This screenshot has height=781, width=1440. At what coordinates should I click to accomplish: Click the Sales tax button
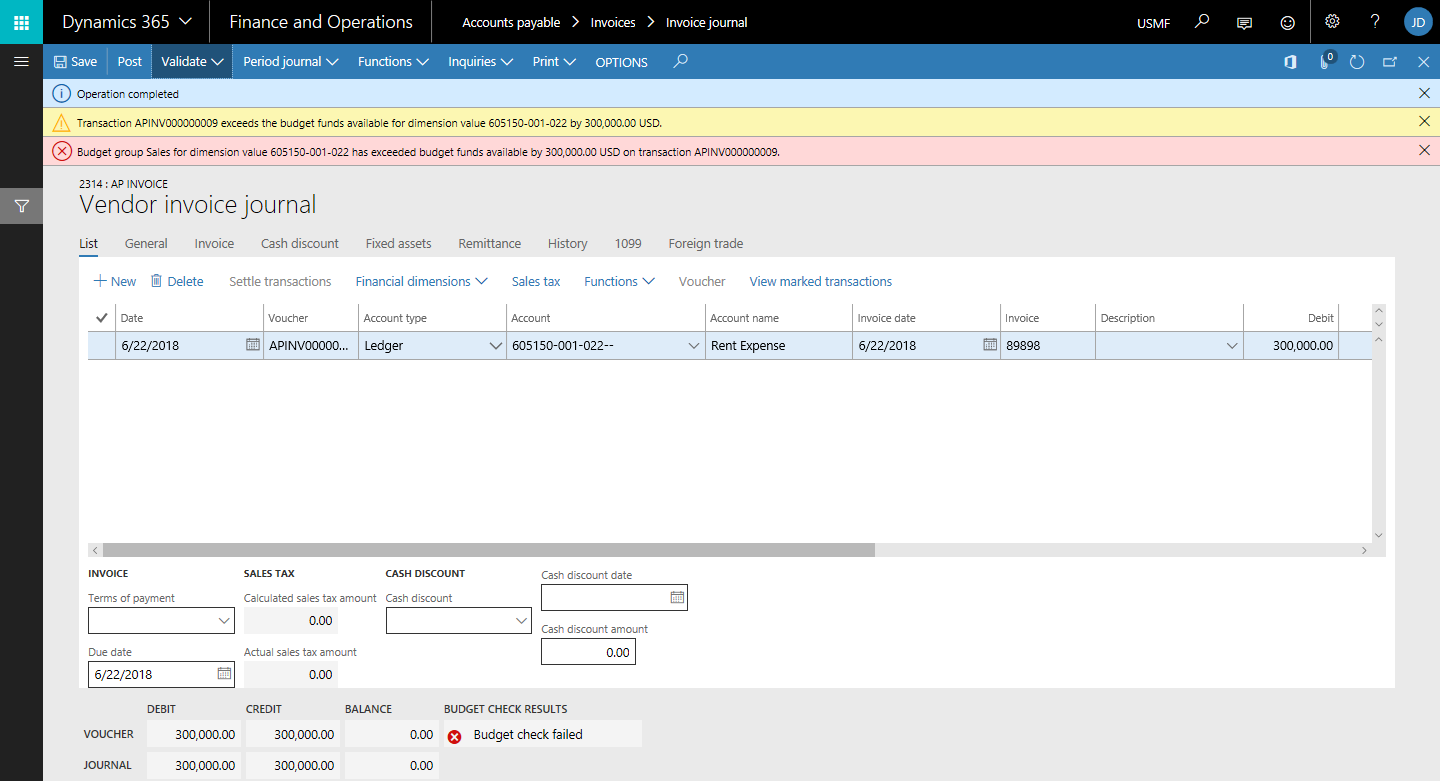point(536,282)
